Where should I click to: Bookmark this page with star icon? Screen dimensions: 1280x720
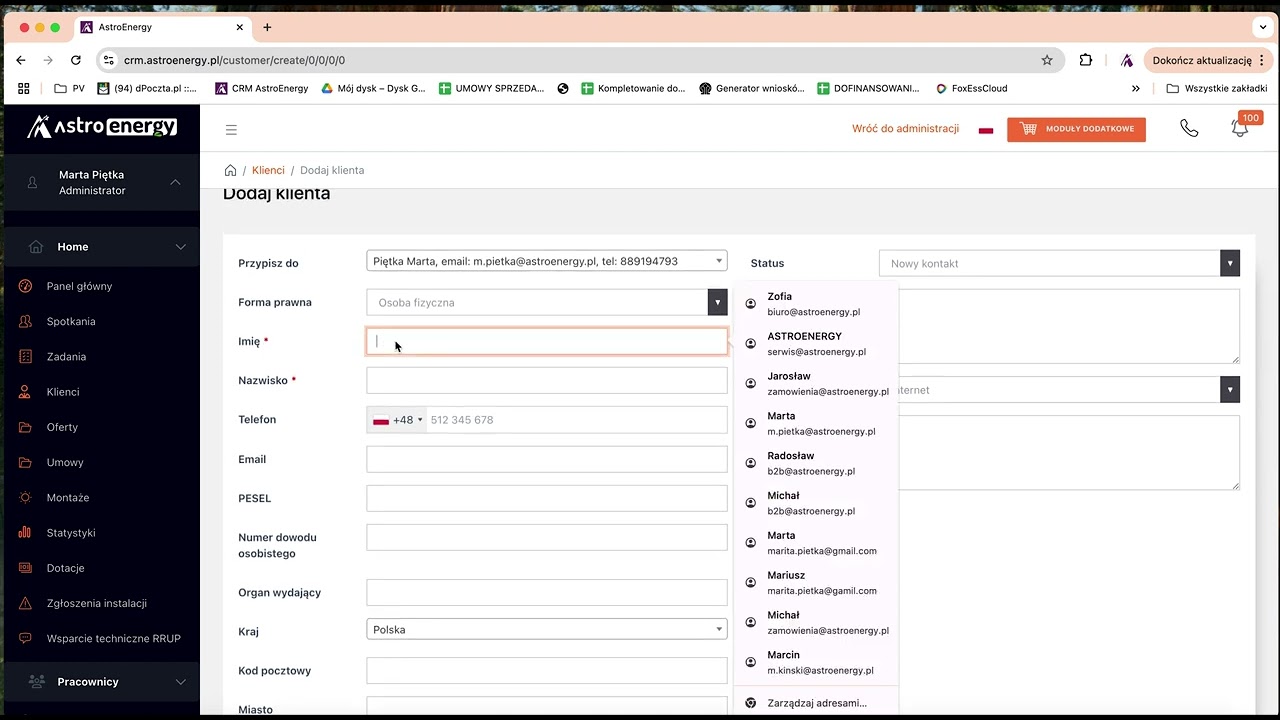pyautogui.click(x=1047, y=60)
